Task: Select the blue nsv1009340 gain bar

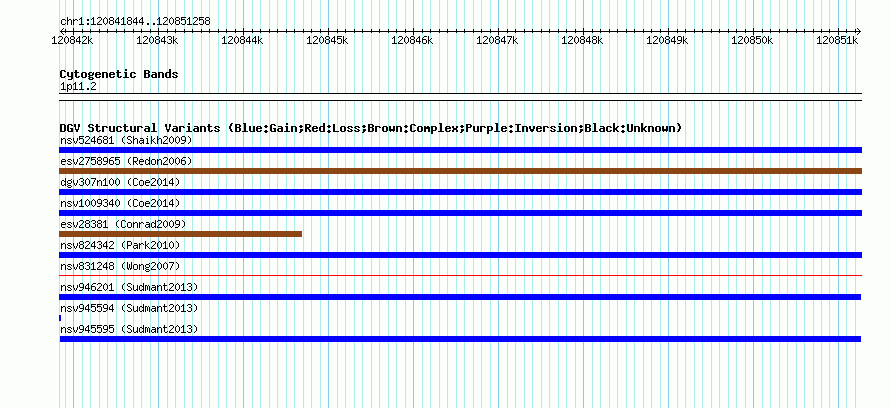Action: point(460,213)
